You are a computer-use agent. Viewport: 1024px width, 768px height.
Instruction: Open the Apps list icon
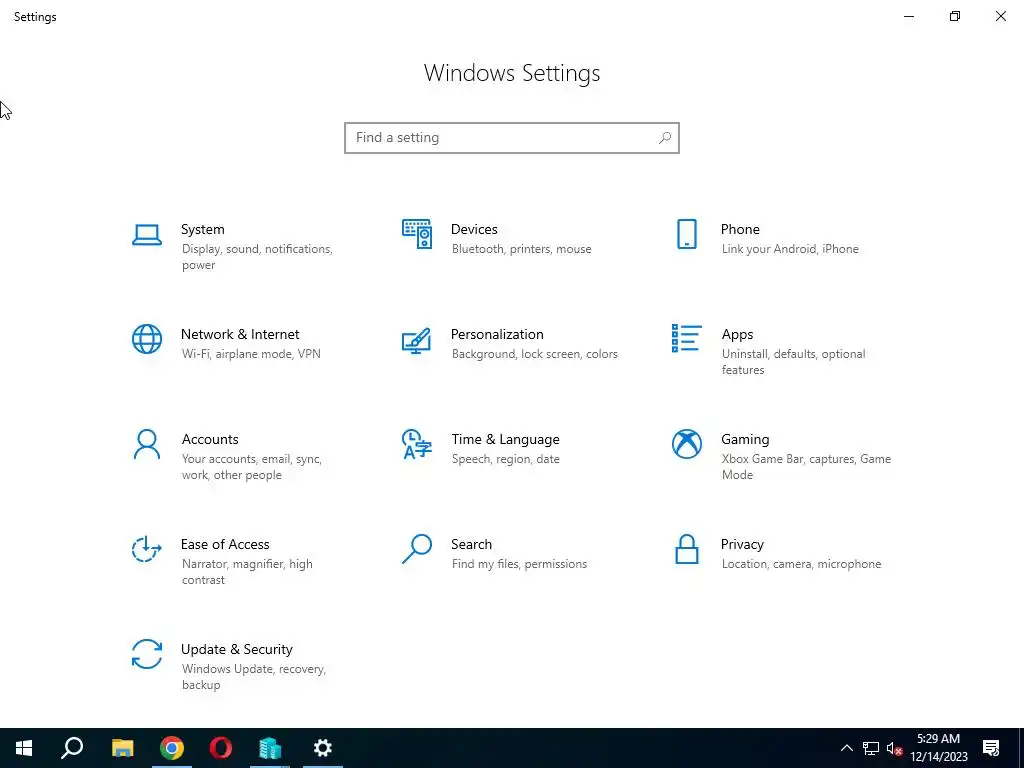(x=686, y=338)
